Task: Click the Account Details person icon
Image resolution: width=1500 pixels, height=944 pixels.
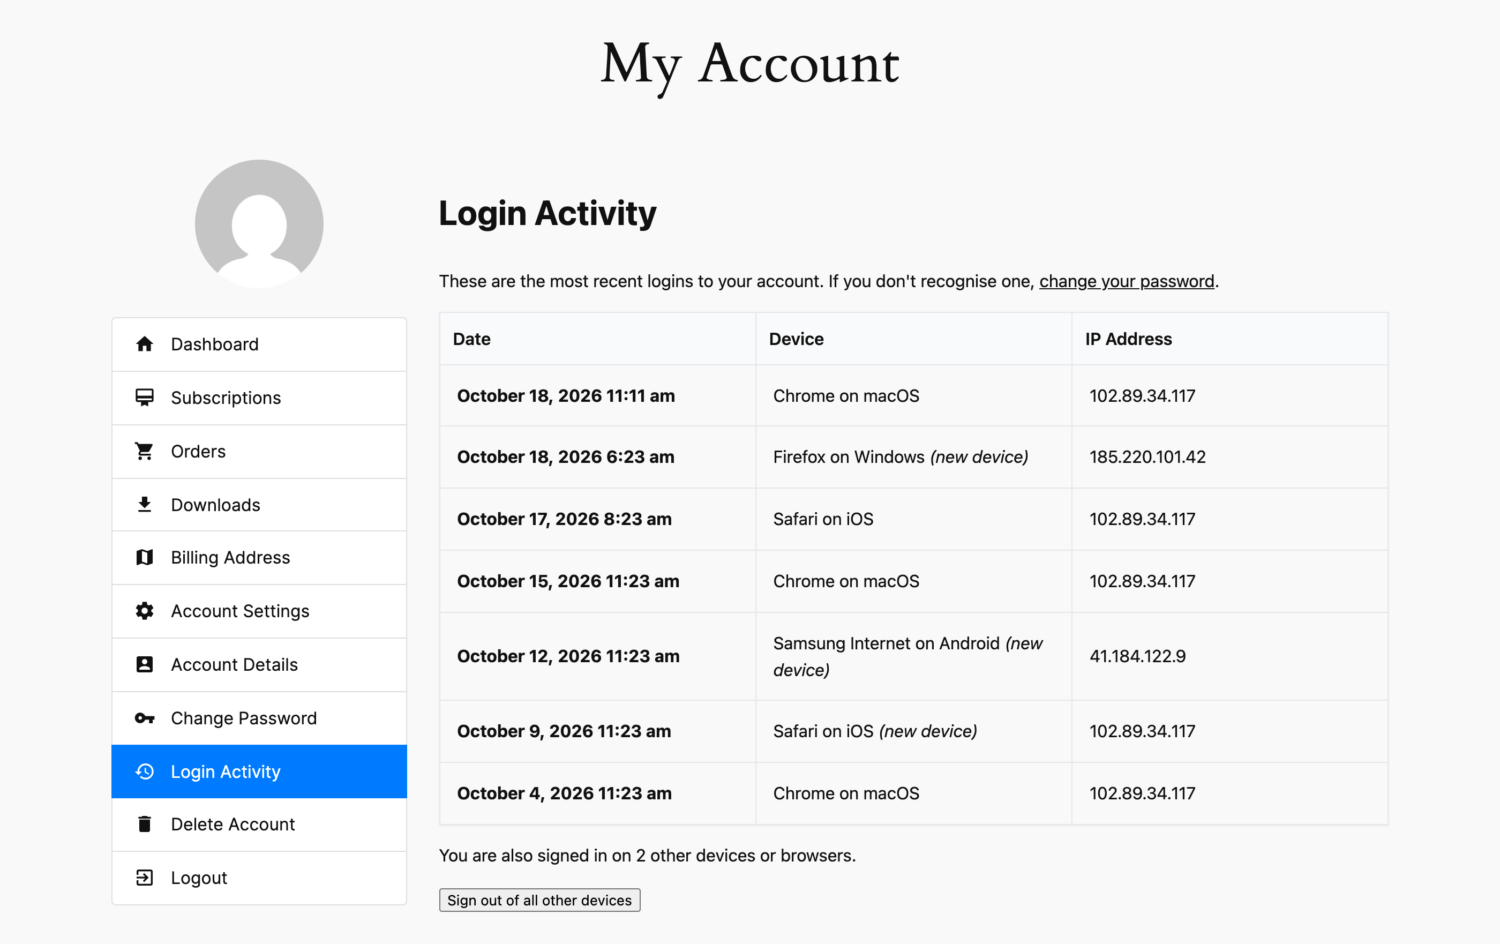Action: click(x=145, y=665)
